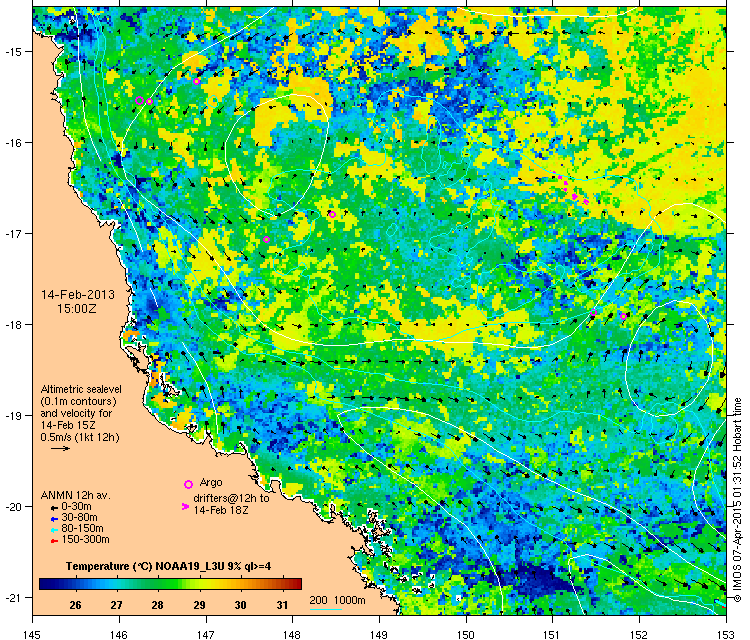Click the temperature color bar
Screen dimensions: 750x640
(170, 584)
